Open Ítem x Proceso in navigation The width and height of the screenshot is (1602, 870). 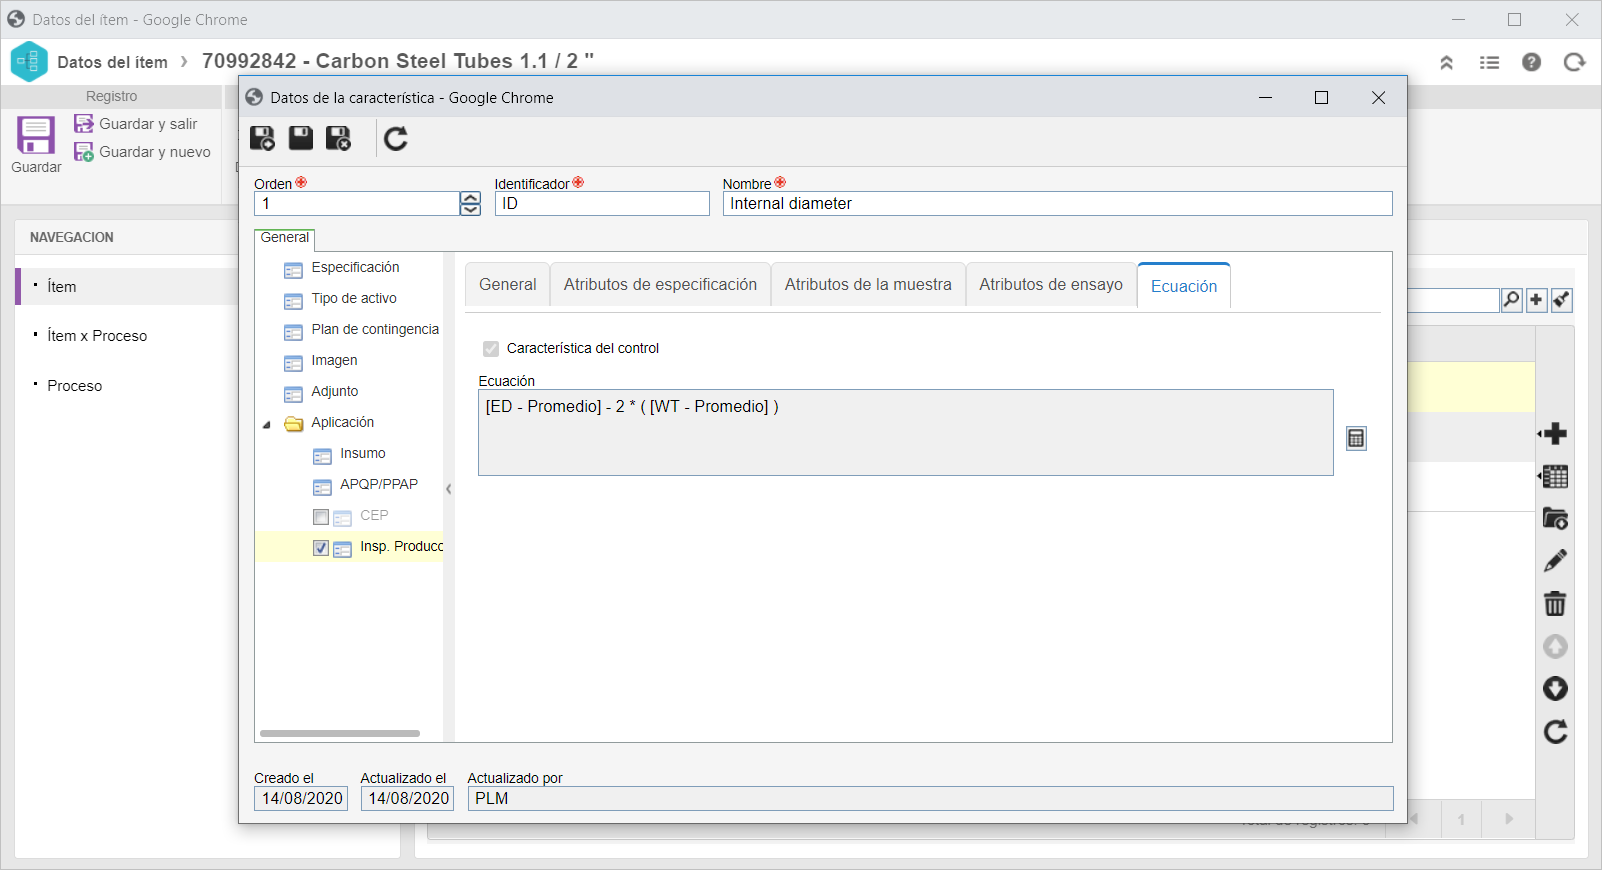[x=97, y=336]
